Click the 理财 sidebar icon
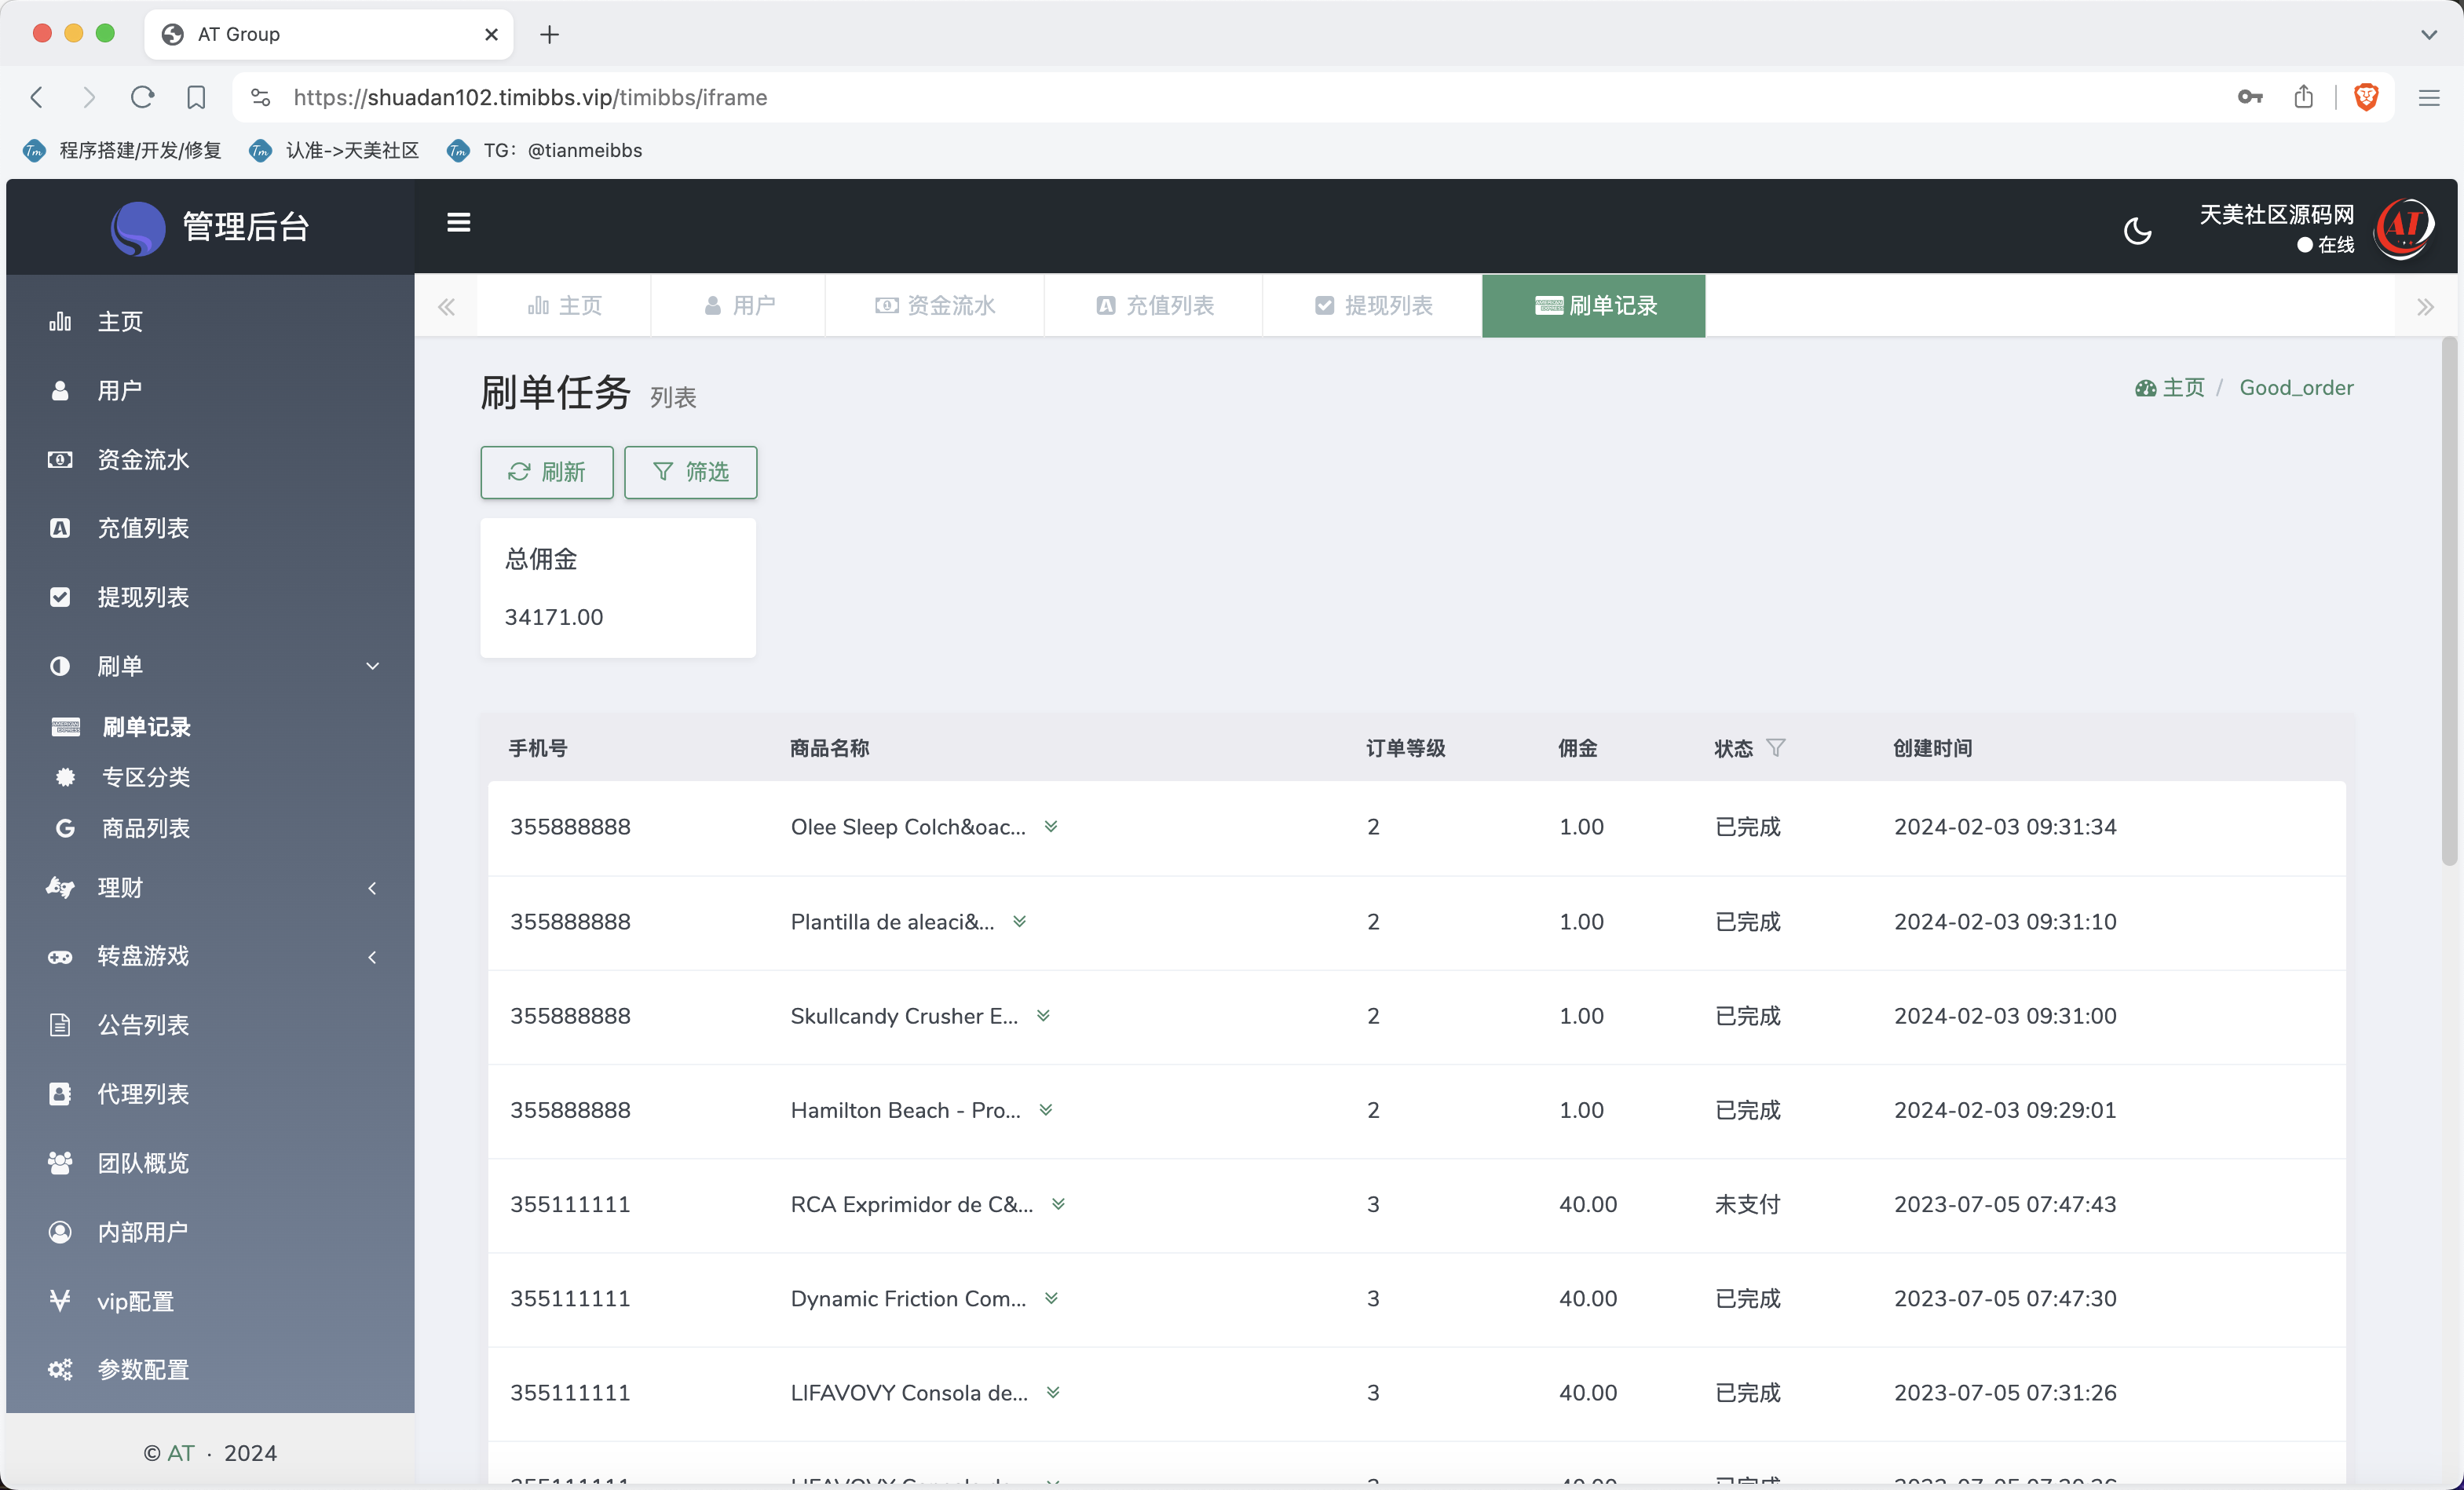Image resolution: width=2464 pixels, height=1490 pixels. pos(60,886)
